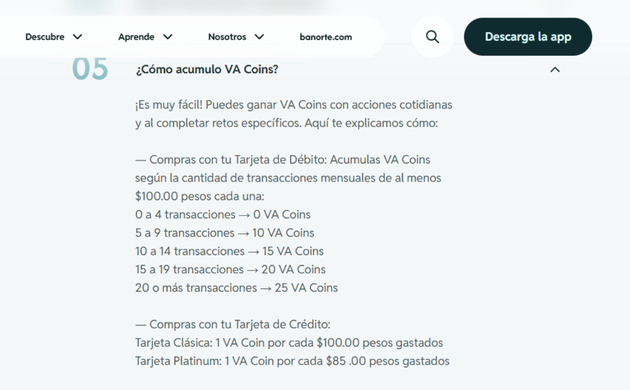Expand the chevron beside Descubre
Viewport: 630px width, 390px height.
(x=78, y=37)
